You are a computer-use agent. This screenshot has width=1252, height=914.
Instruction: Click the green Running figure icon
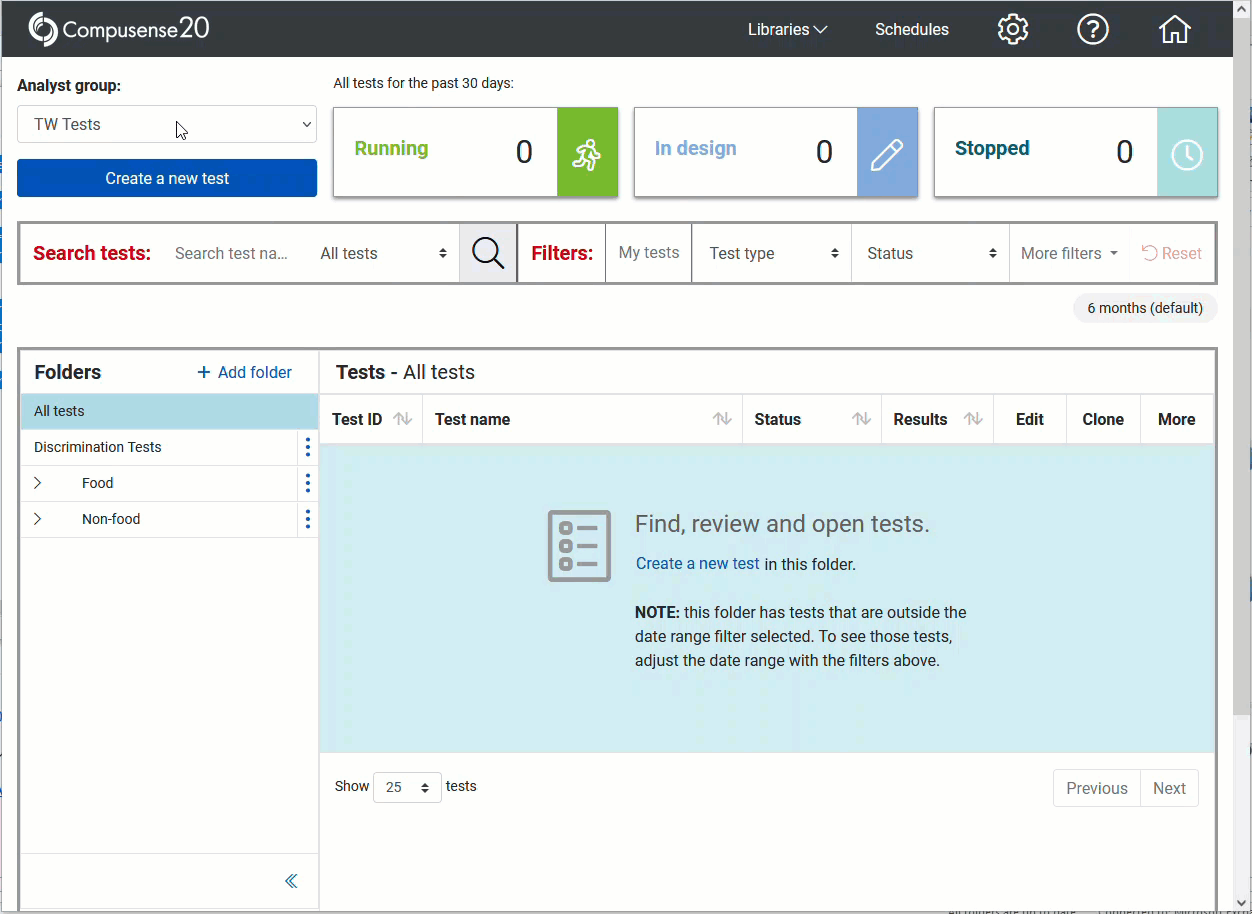click(587, 152)
